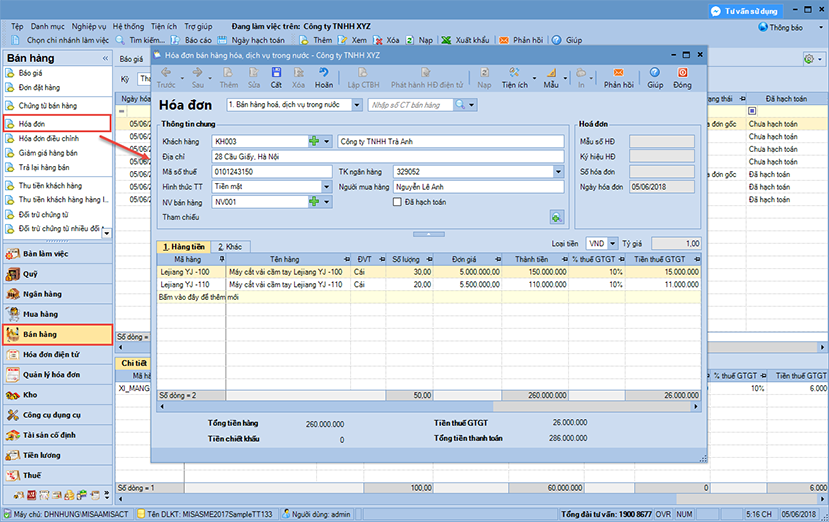Open Hóa đơn điều chỉnh in sidebar
The image size is (829, 522).
point(49,138)
